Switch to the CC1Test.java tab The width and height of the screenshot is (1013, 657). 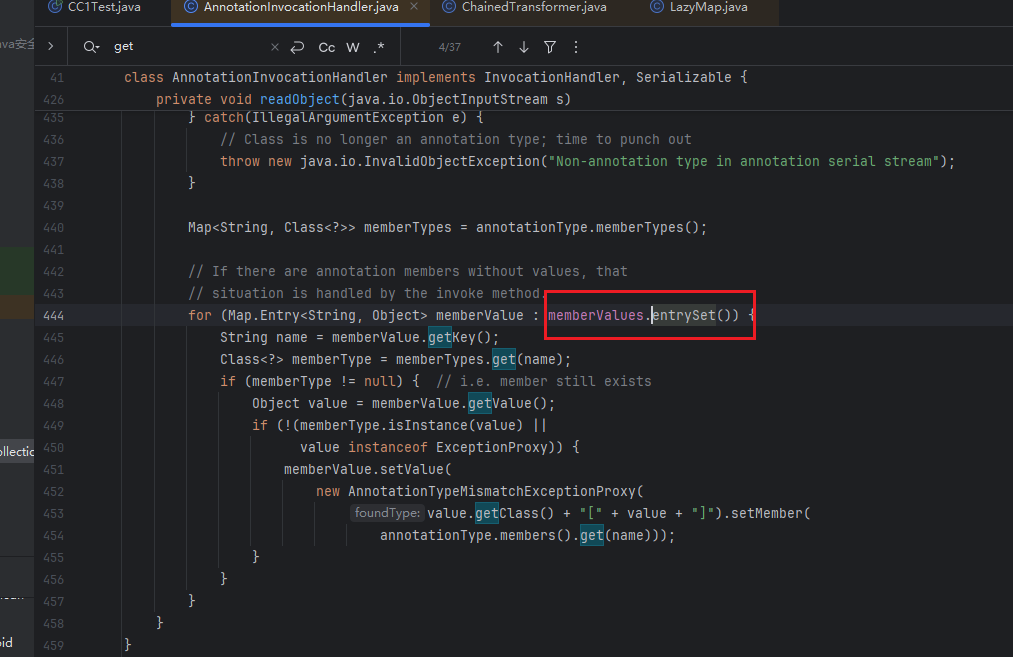103,7
